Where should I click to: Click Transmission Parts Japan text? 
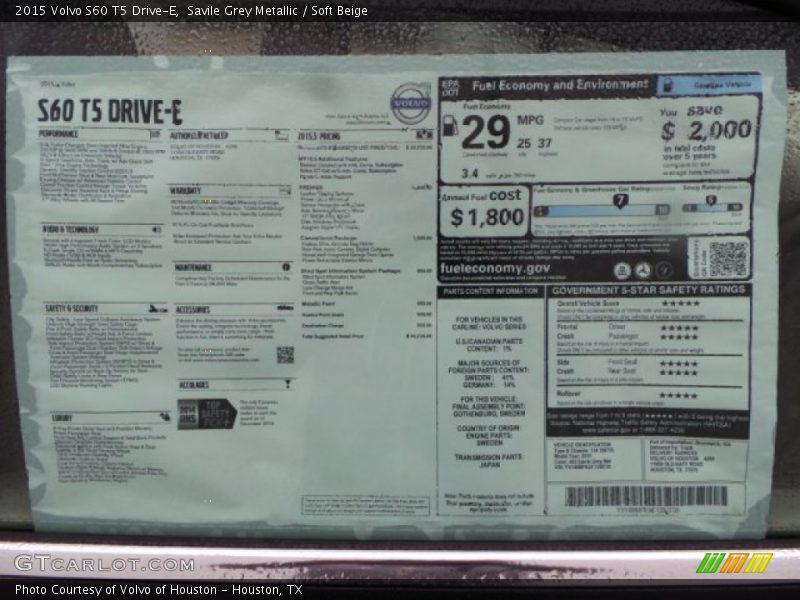click(489, 461)
